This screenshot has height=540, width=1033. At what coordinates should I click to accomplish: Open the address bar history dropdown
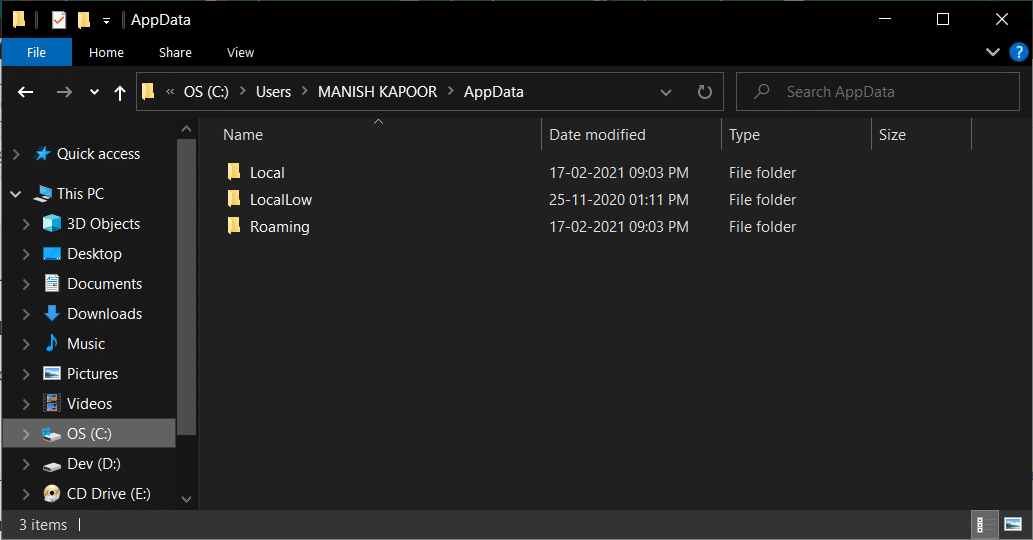pos(666,92)
